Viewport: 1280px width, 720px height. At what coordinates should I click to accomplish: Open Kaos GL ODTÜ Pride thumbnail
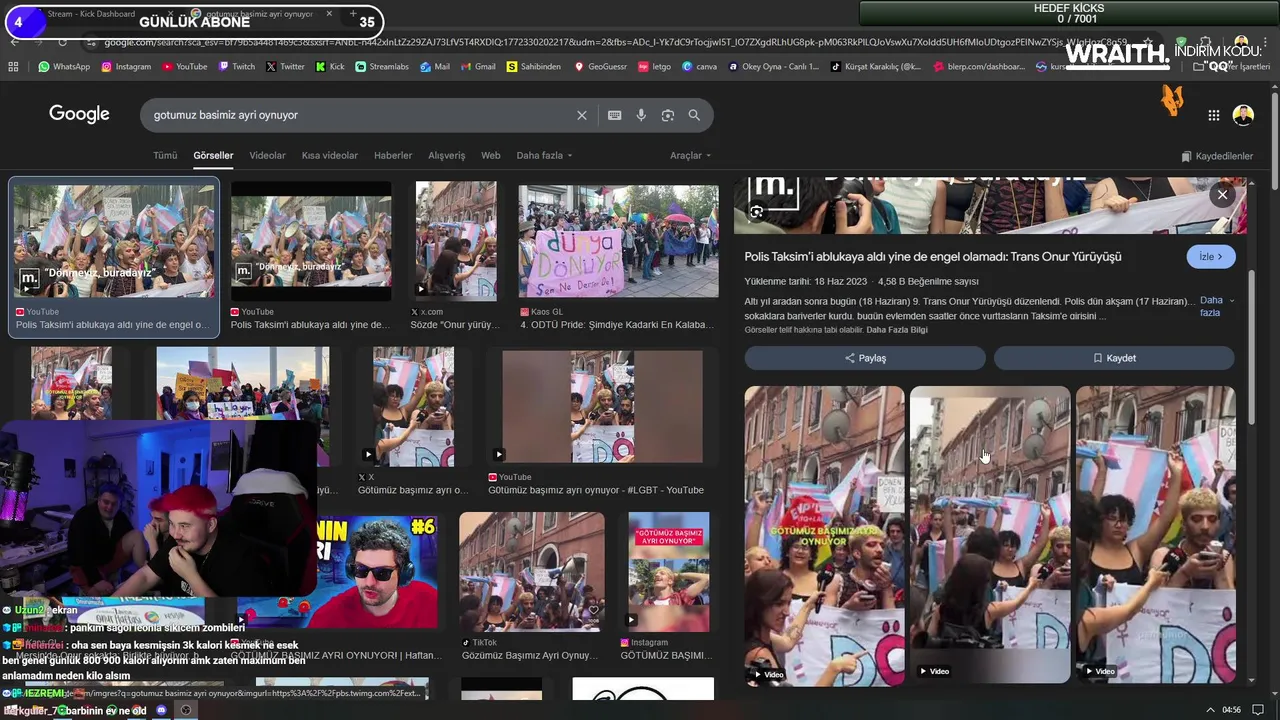618,240
